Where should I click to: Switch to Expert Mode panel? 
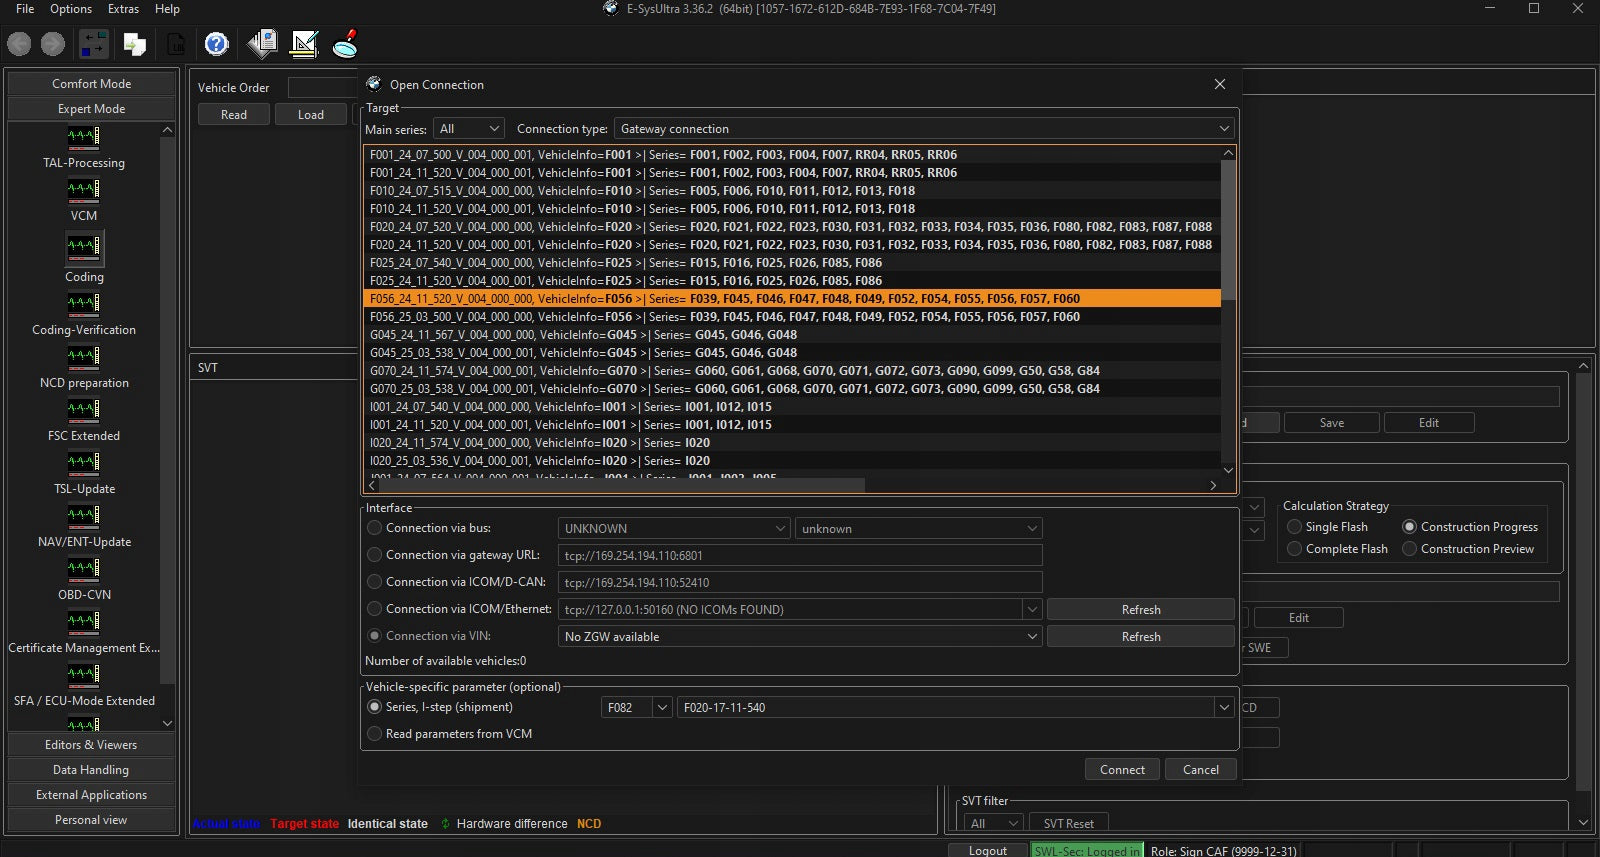tap(91, 109)
